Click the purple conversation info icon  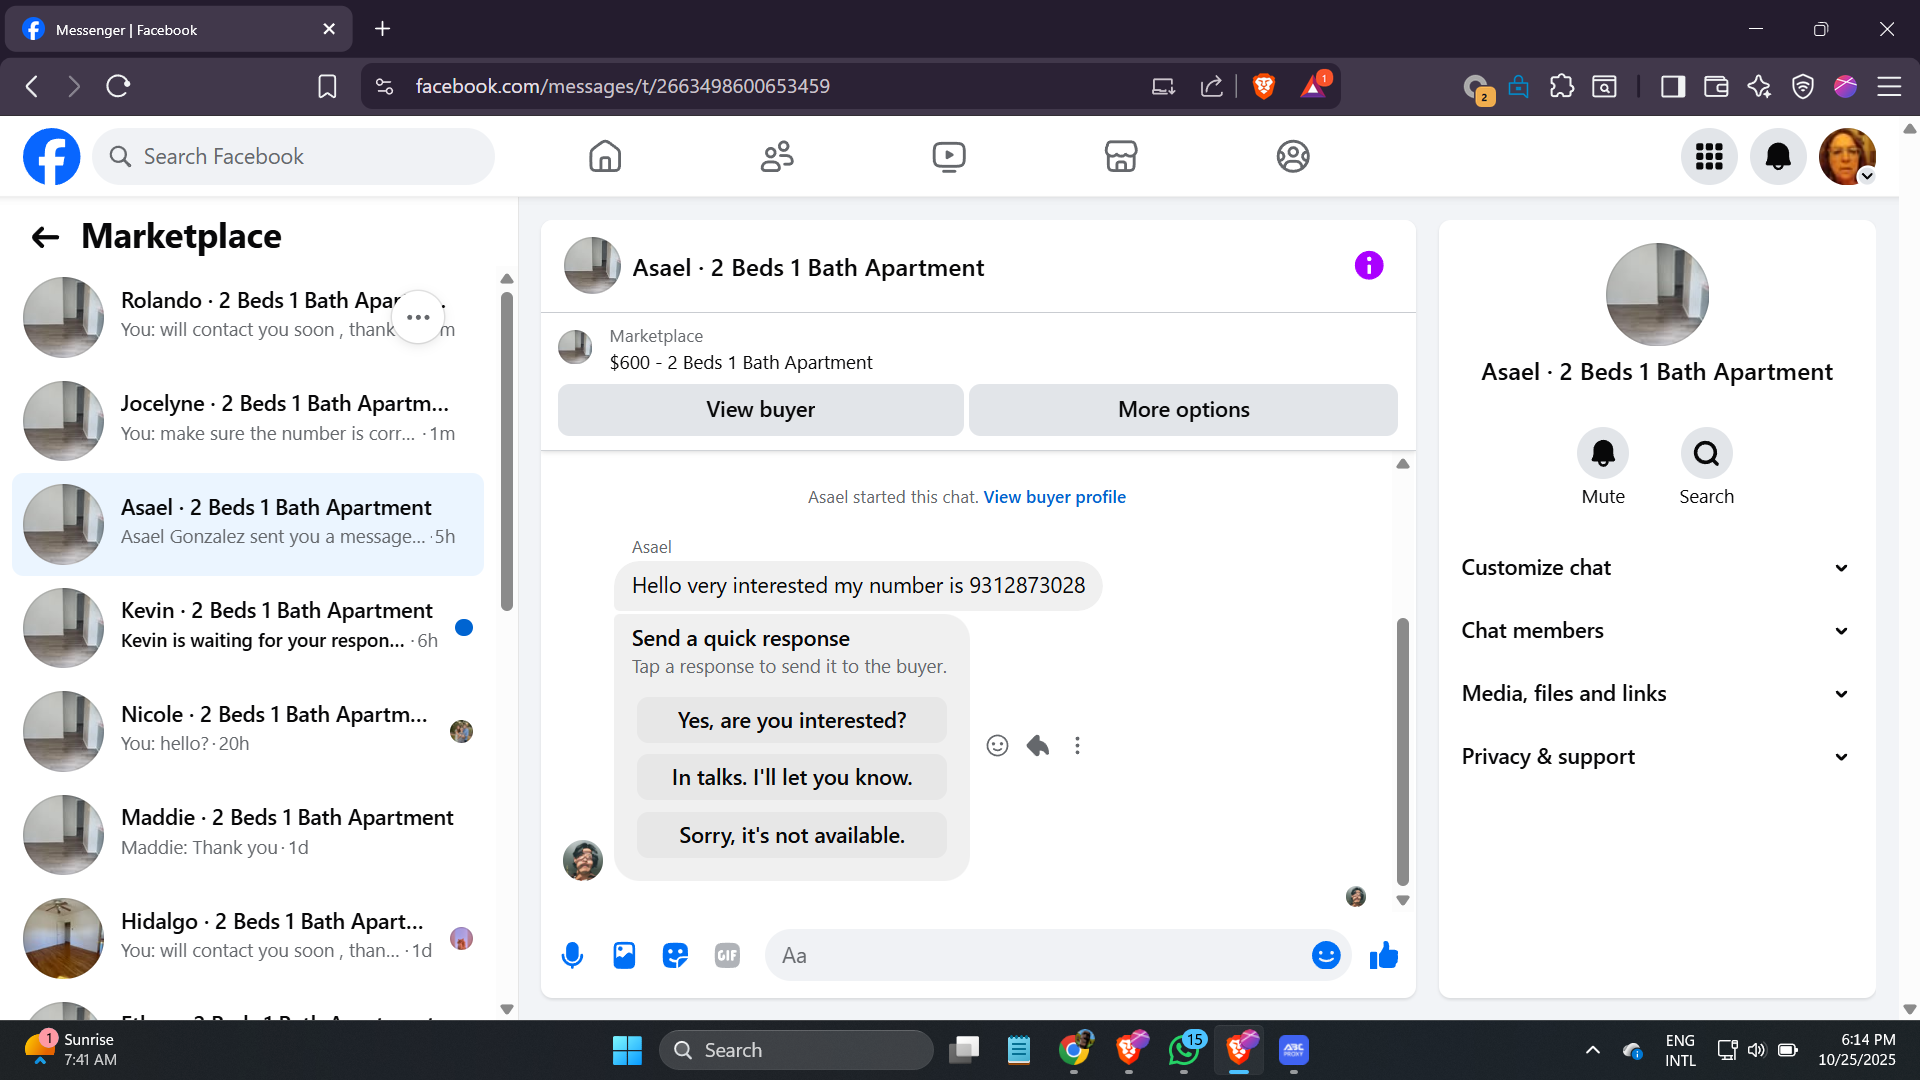[1369, 266]
